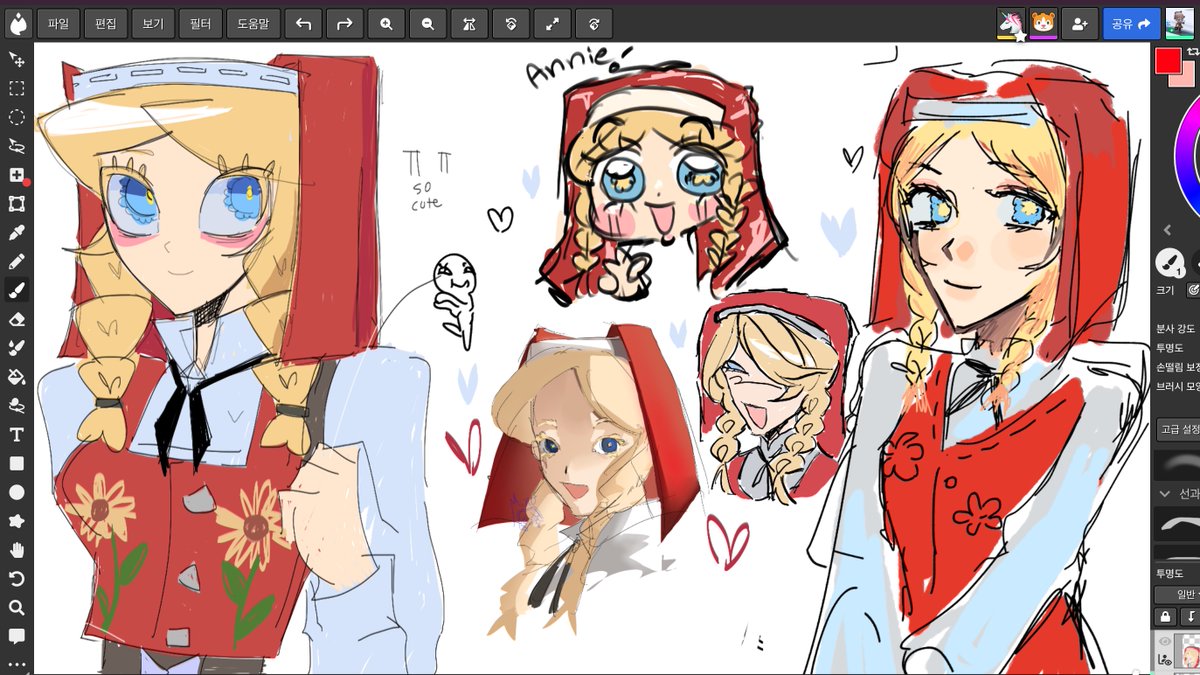Viewport: 1200px width, 675px height.
Task: Swap foreground and background colors
Action: [1192, 53]
